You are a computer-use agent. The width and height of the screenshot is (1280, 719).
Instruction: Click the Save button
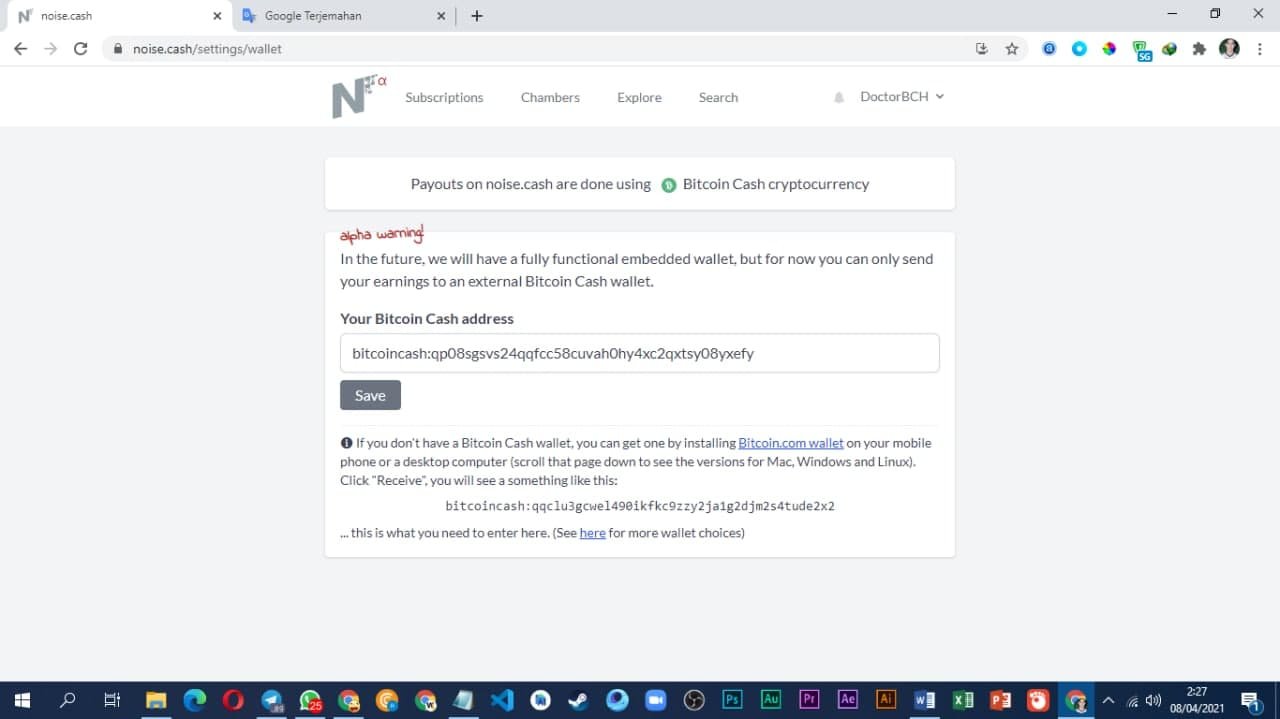[370, 395]
